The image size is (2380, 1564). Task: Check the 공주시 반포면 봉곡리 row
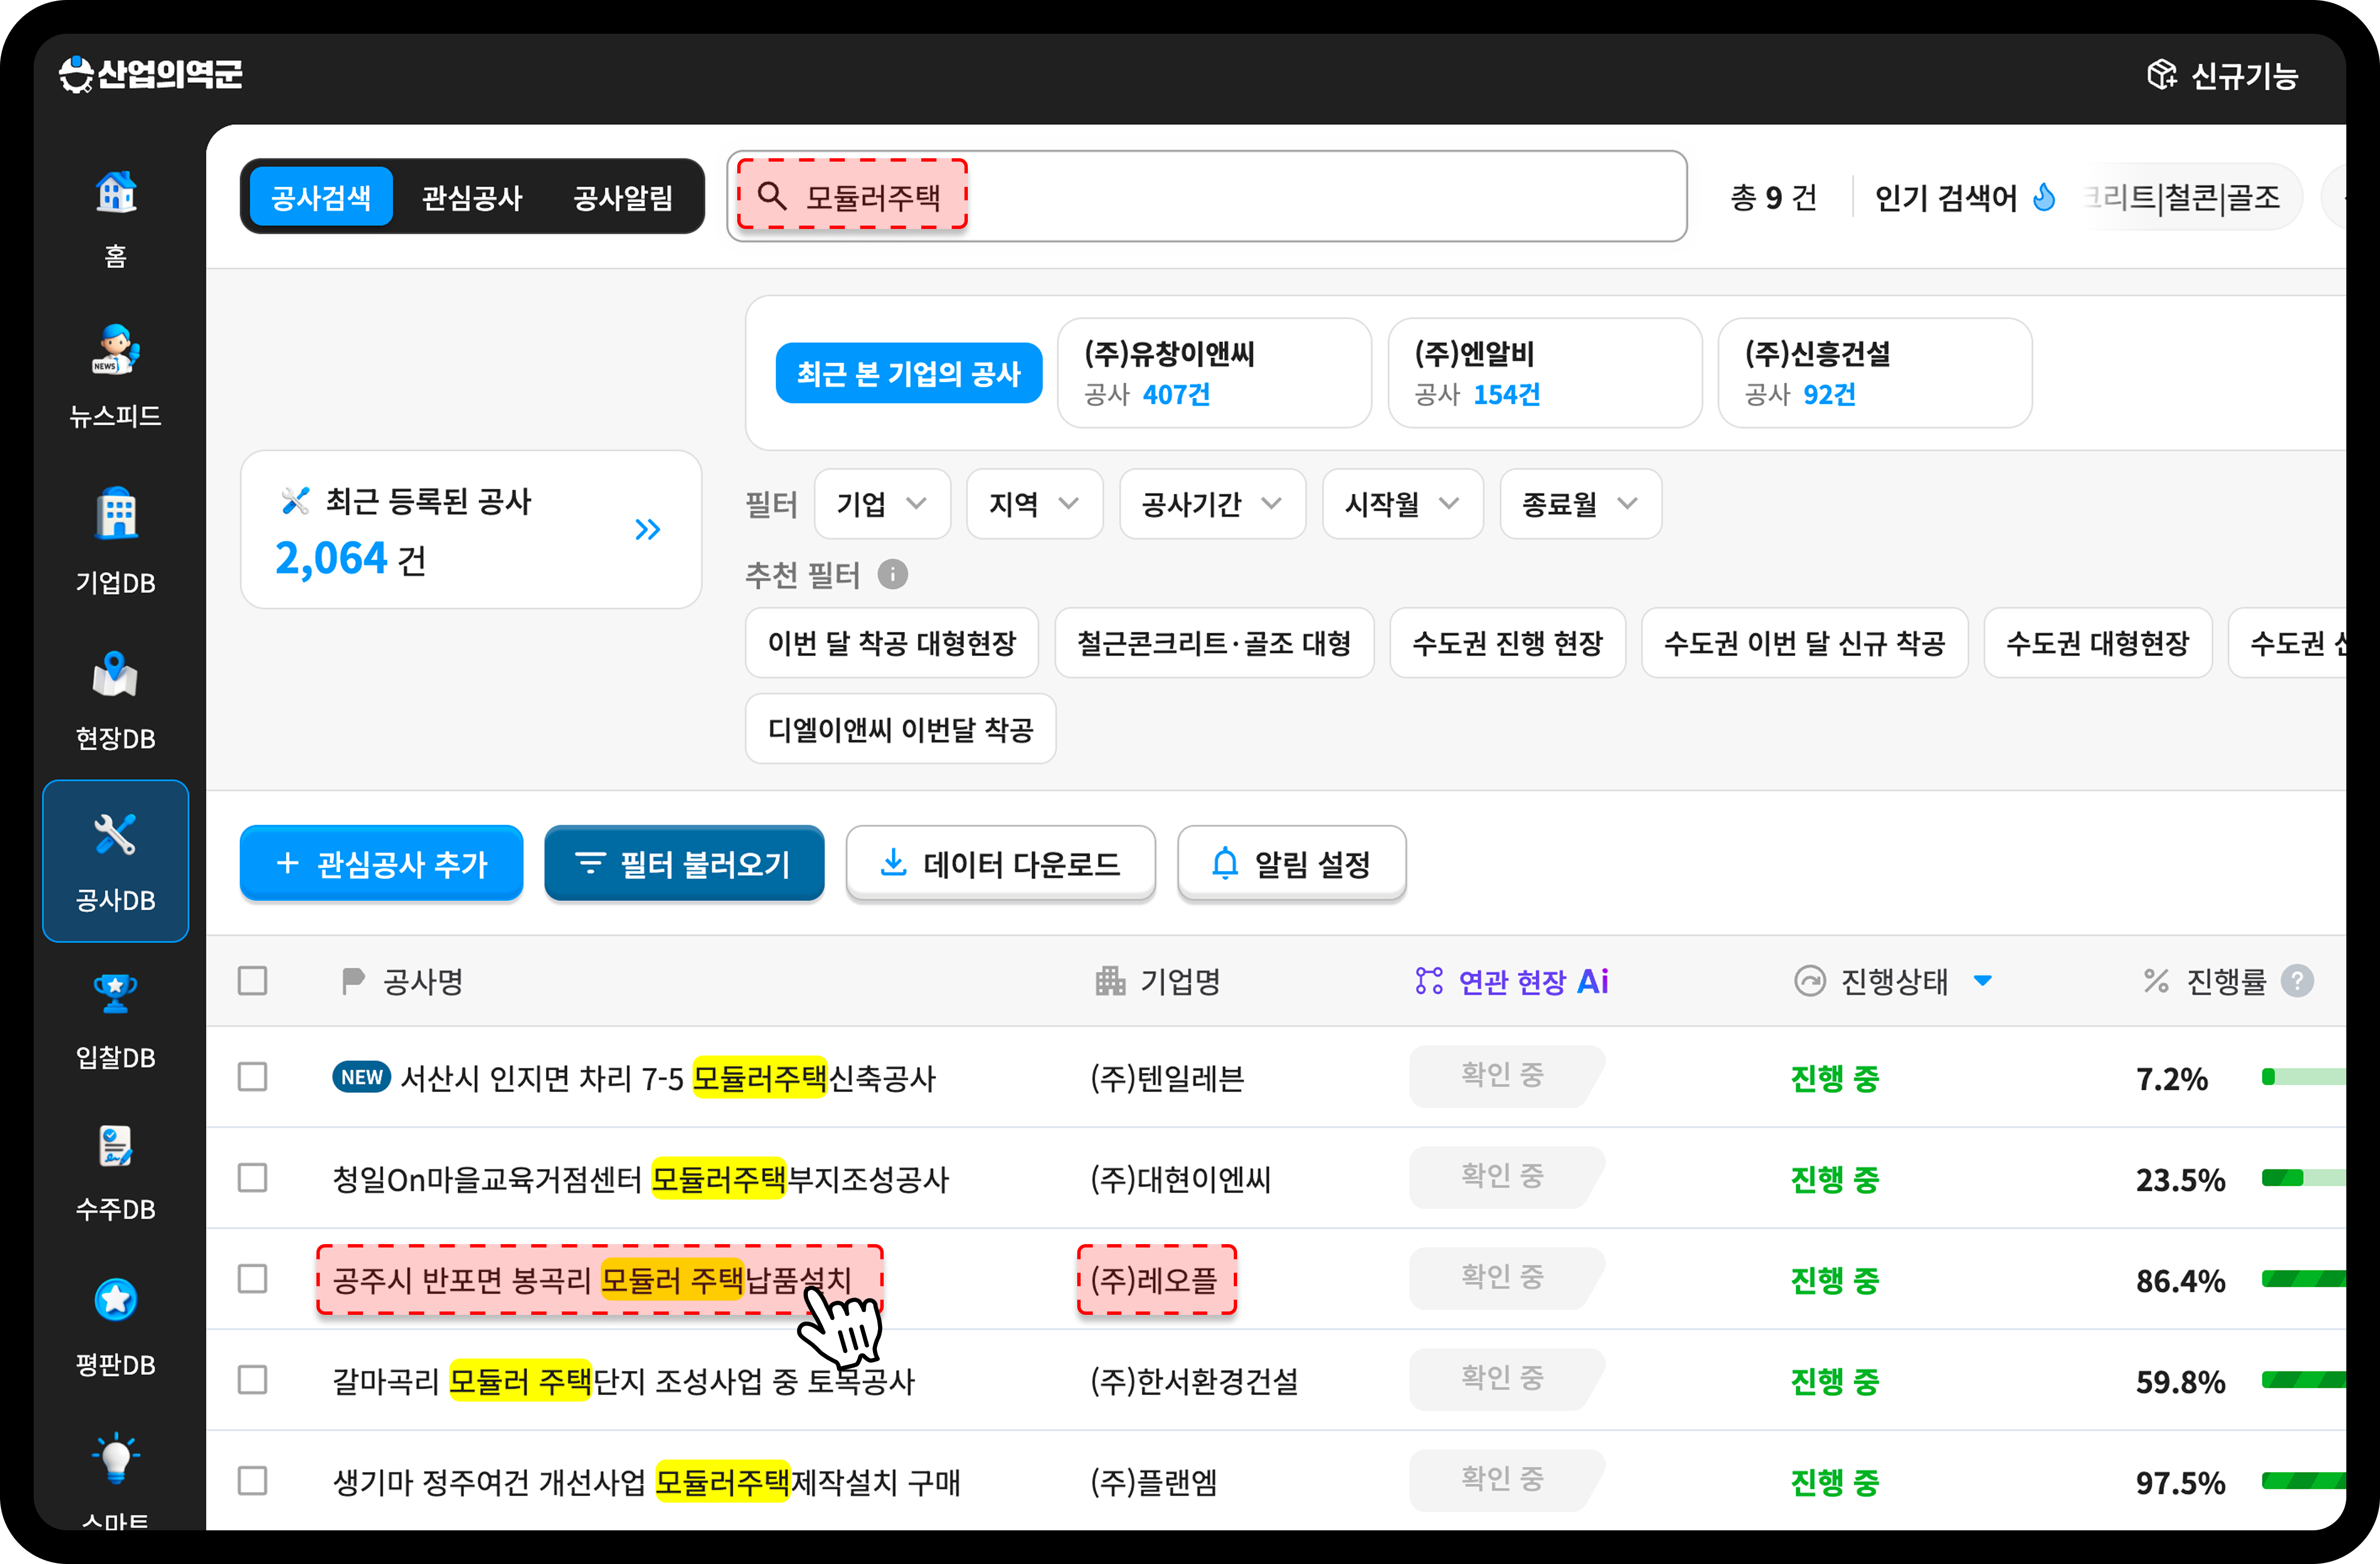pos(252,1279)
